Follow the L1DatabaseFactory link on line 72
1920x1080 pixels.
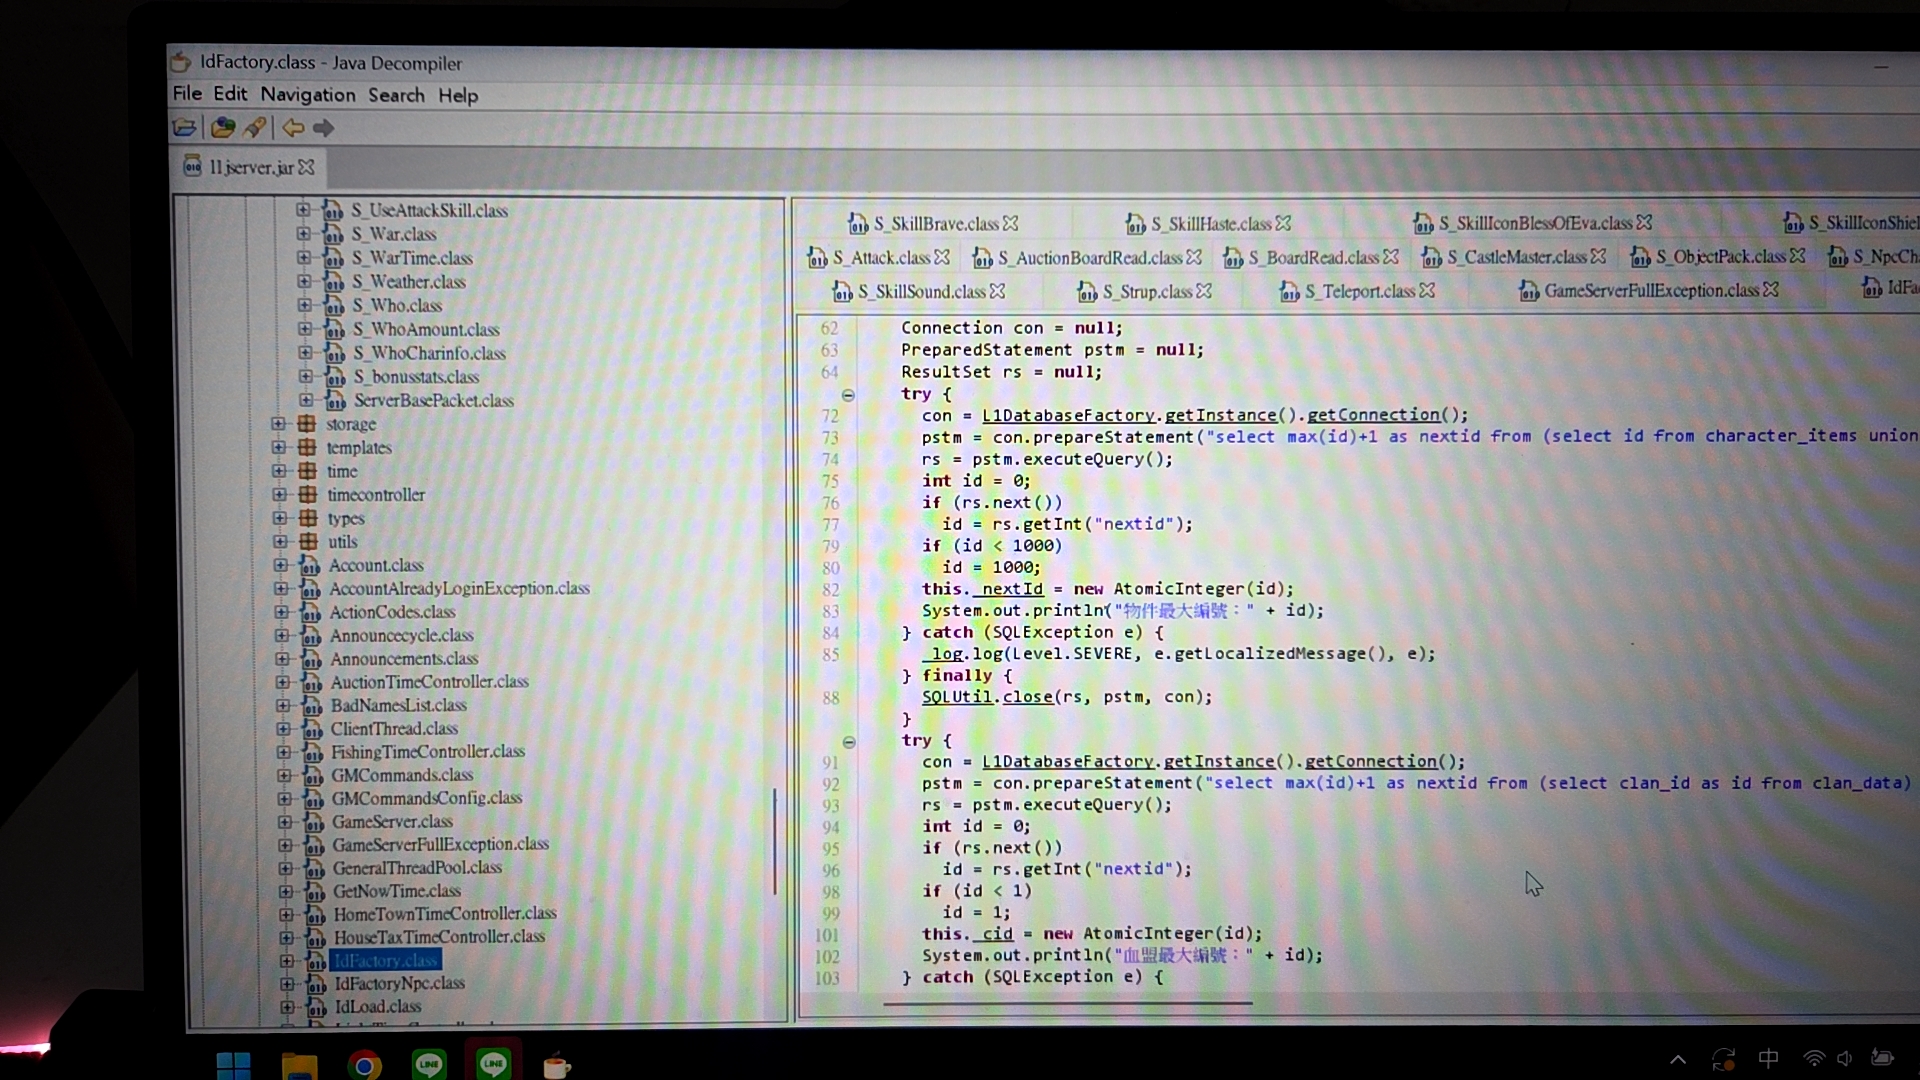[1068, 415]
